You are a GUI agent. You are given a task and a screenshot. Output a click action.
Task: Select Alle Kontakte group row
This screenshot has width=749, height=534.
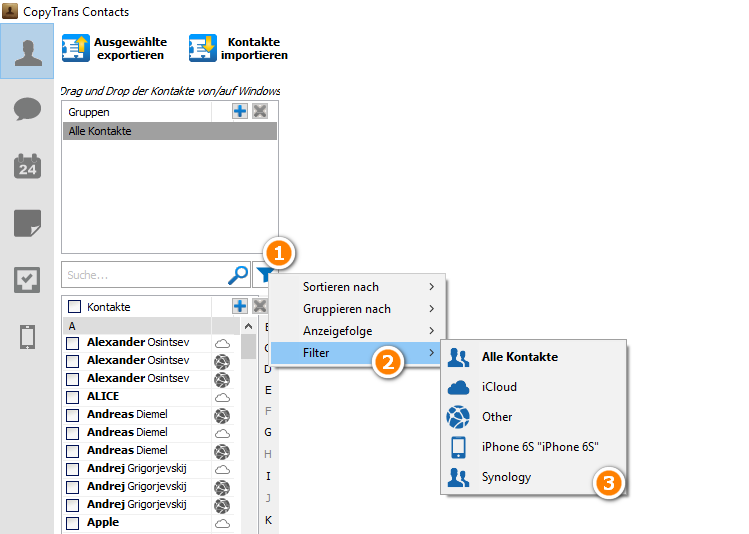tap(170, 131)
